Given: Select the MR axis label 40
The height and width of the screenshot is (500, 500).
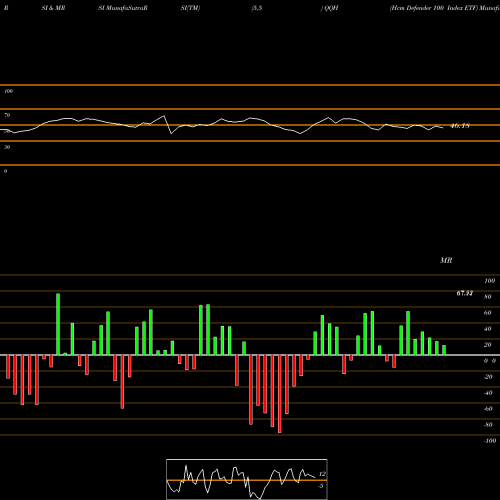Looking at the screenshot, I should click(x=488, y=329).
